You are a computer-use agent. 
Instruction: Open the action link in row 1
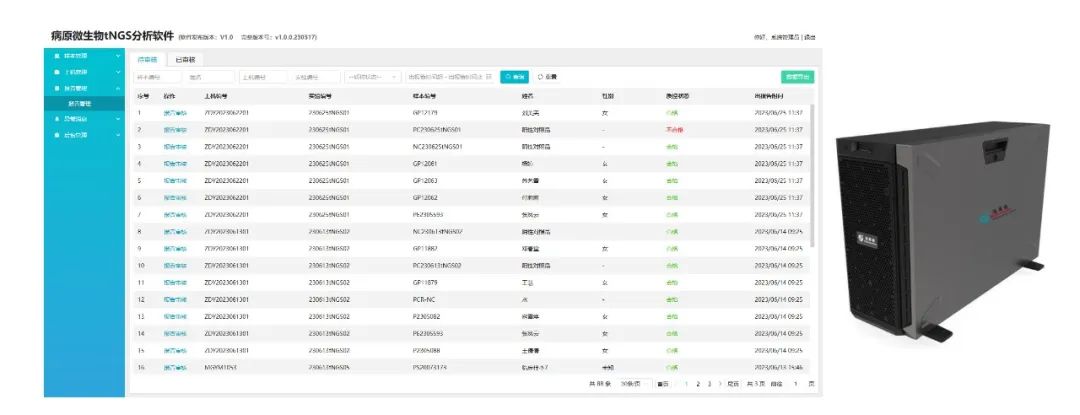click(x=175, y=112)
